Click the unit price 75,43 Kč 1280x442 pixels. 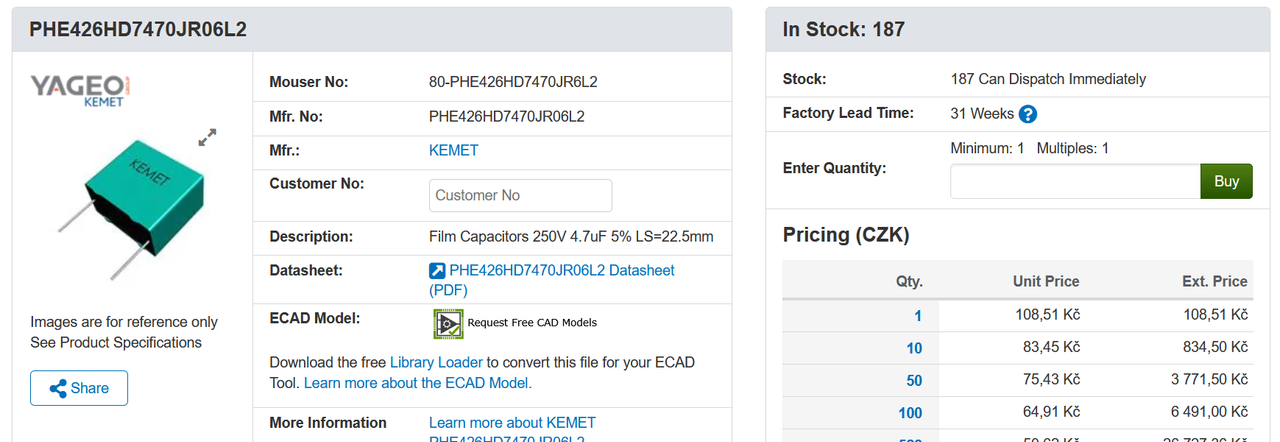coord(1050,380)
